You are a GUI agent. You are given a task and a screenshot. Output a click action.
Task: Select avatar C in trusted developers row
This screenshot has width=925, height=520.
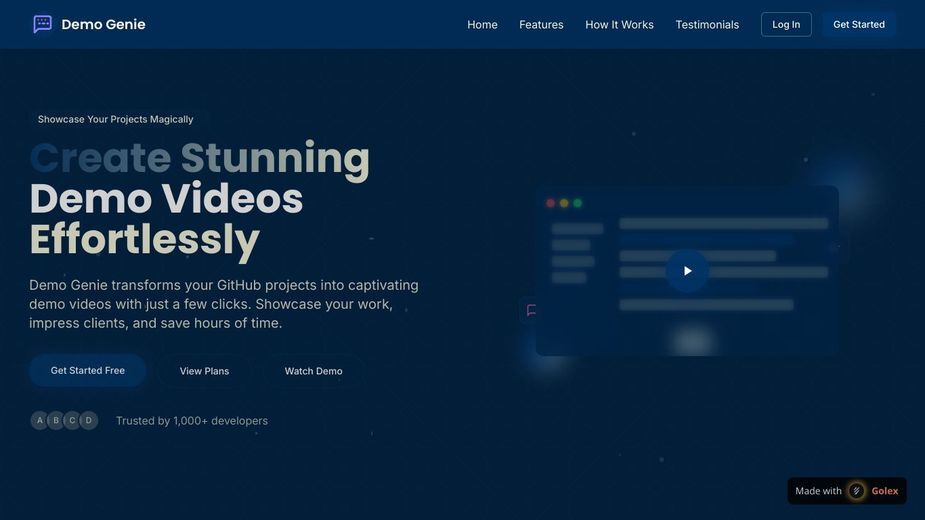pos(73,420)
